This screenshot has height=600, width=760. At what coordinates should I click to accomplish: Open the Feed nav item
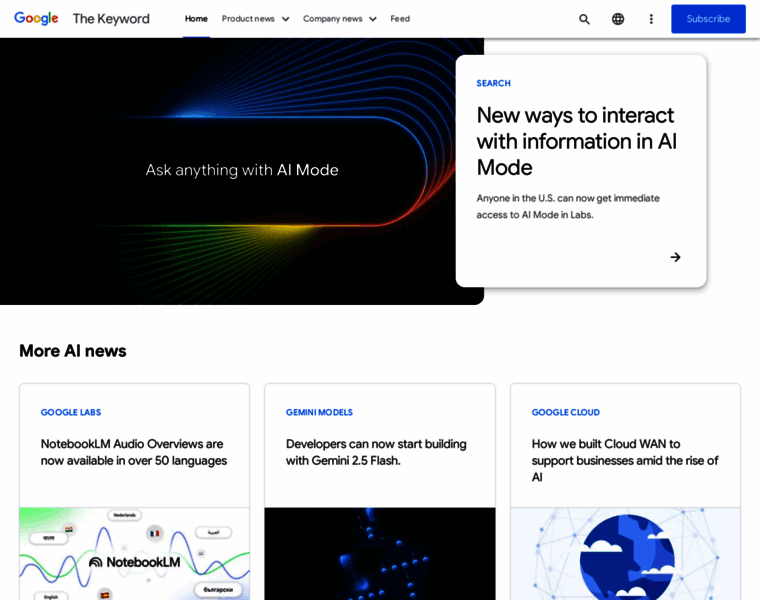(x=400, y=19)
